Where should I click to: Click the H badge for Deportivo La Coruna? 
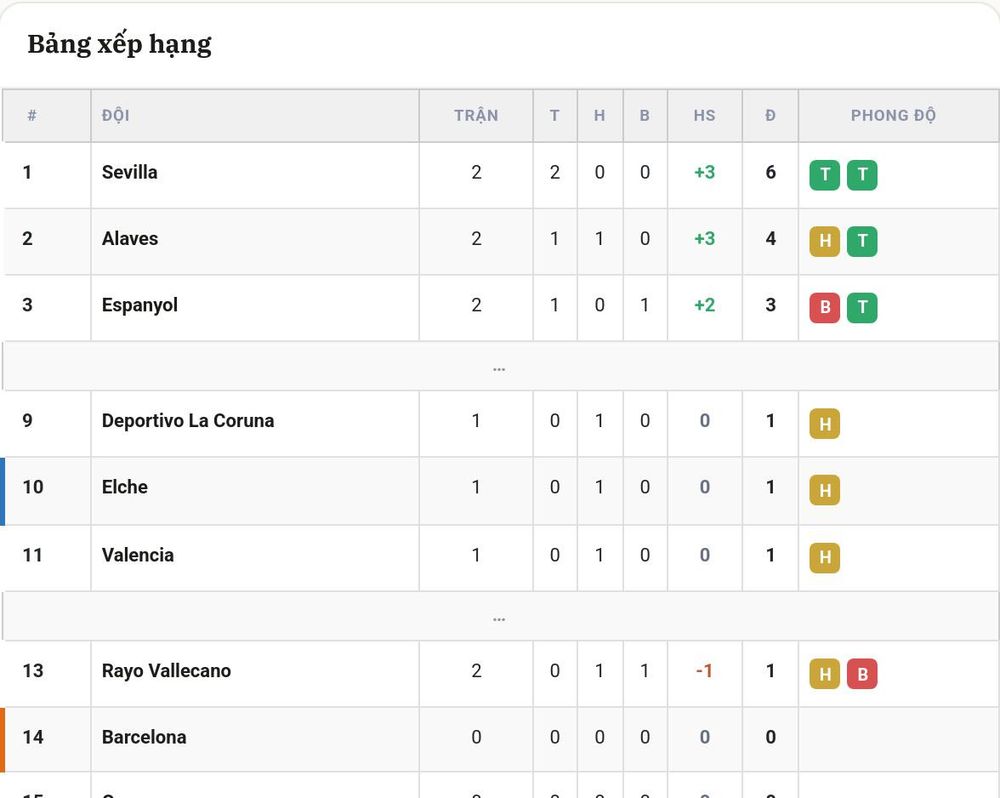pyautogui.click(x=825, y=424)
